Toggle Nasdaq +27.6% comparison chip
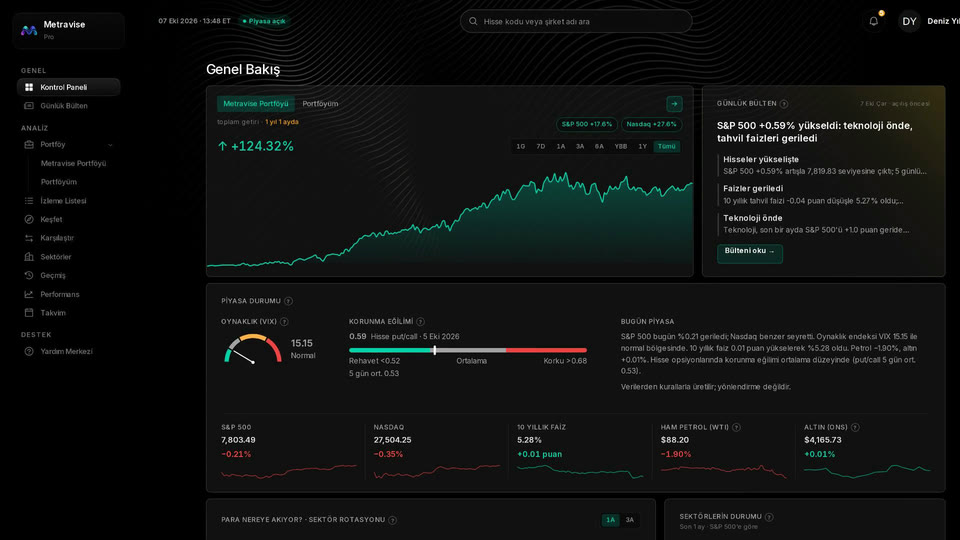960x540 pixels. tap(651, 124)
